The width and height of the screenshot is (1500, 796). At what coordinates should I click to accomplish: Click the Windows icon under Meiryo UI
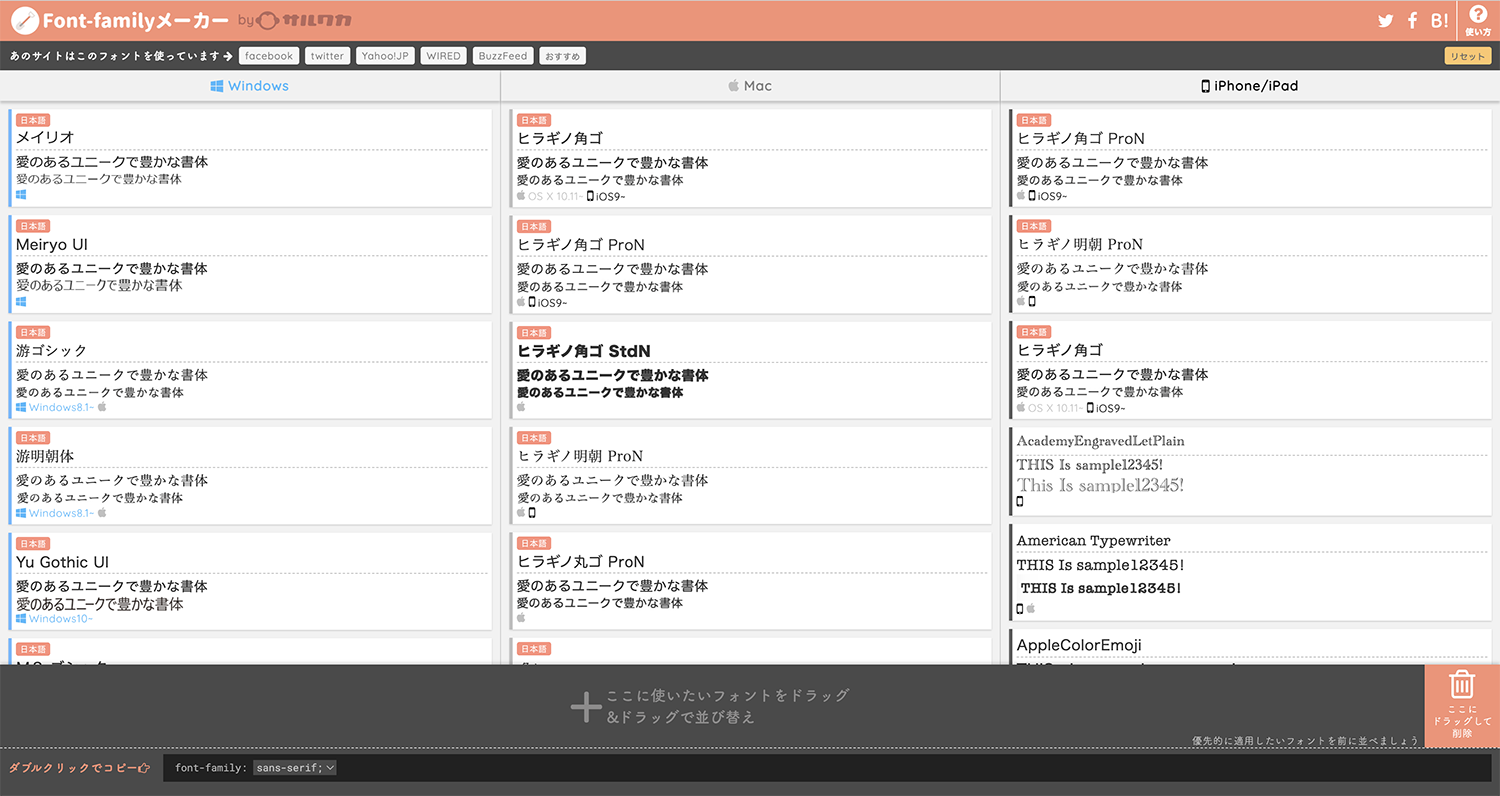pos(21,302)
